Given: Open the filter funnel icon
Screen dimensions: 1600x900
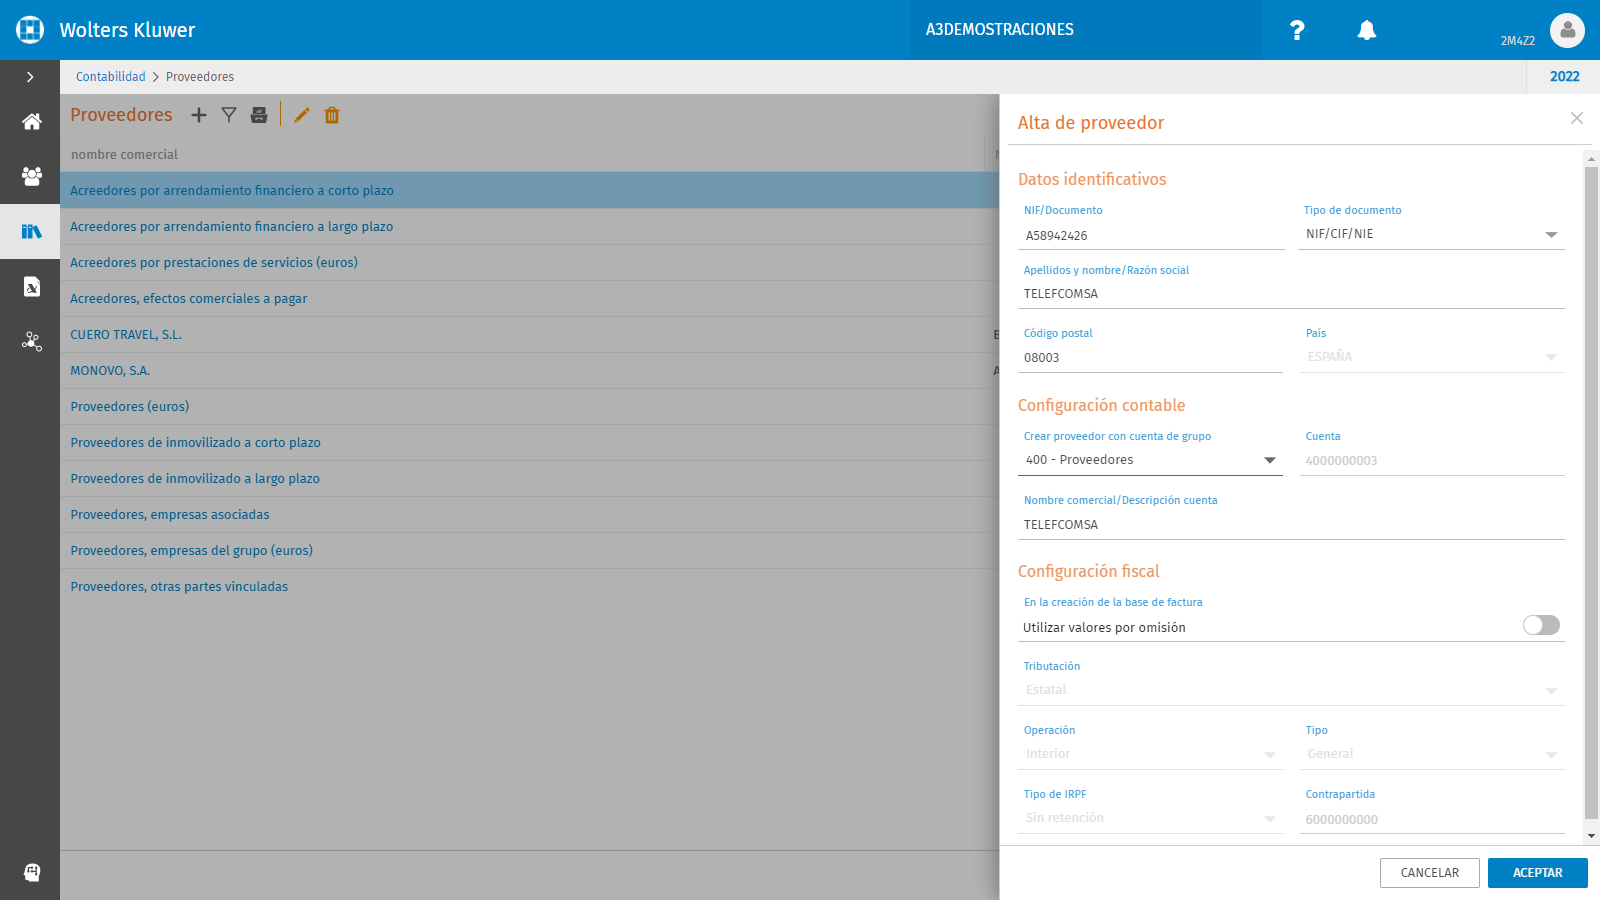Looking at the screenshot, I should pos(229,115).
